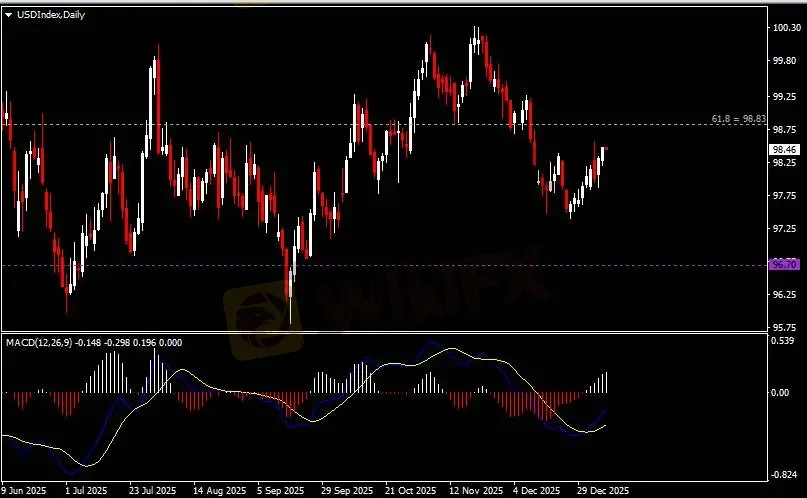The height and width of the screenshot is (498, 807).
Task: Click the 29 Dec 2025 date label
Action: 605,491
